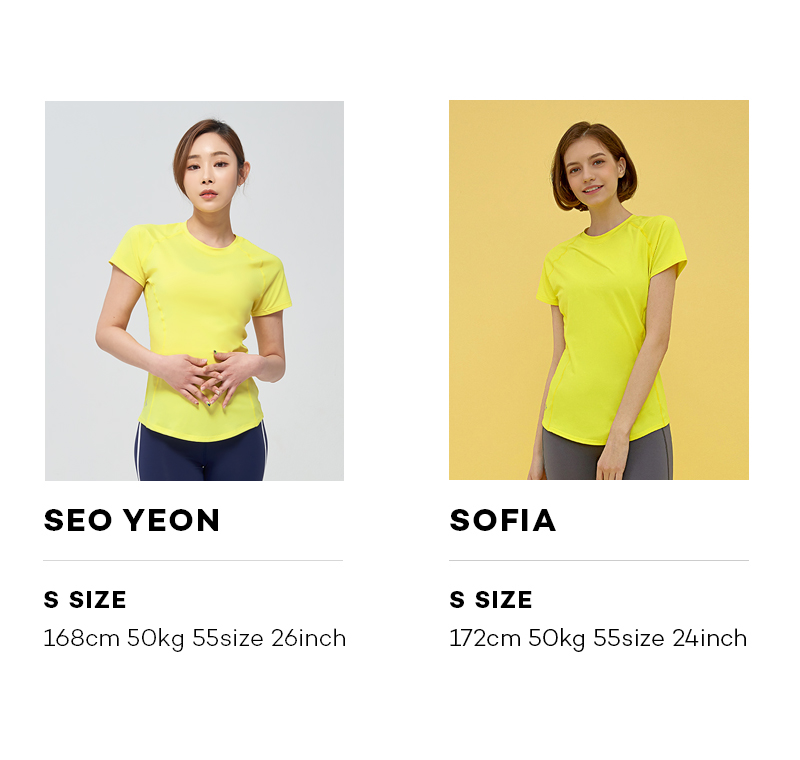The height and width of the screenshot is (760, 800).
Task: Click Seo Yeon's 26inch waist measurement
Action: coord(308,639)
